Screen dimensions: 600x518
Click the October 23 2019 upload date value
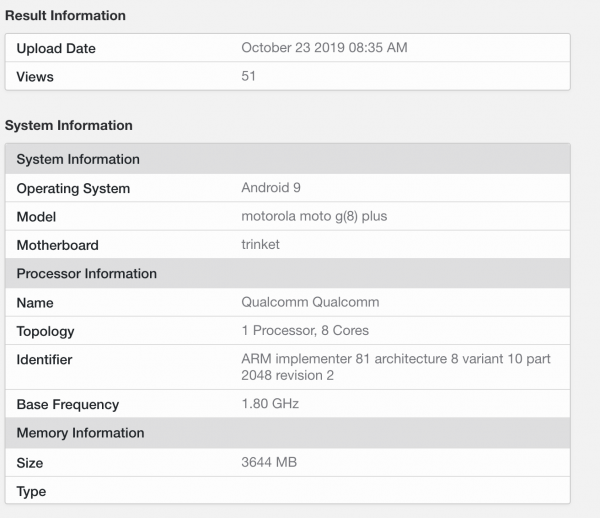click(324, 48)
